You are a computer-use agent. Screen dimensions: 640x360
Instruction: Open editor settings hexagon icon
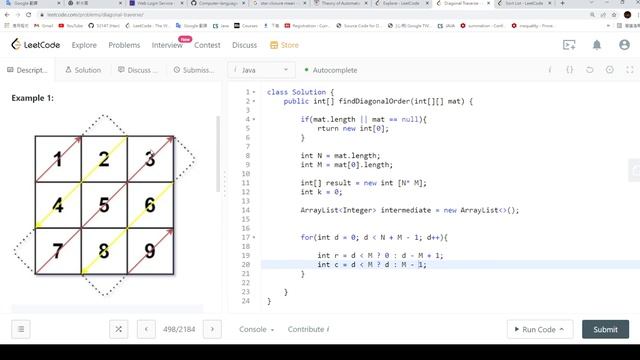609,70
